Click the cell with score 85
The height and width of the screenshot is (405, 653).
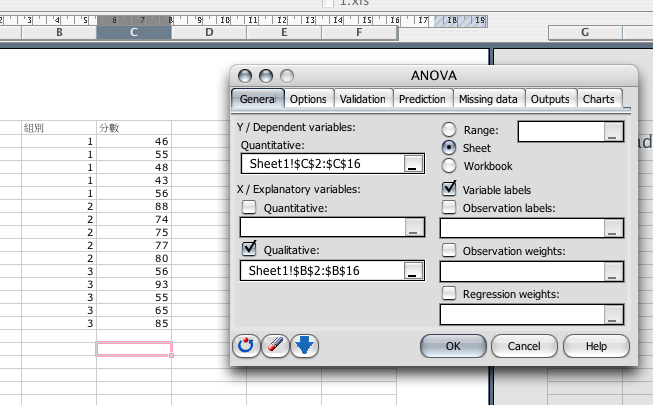point(134,323)
